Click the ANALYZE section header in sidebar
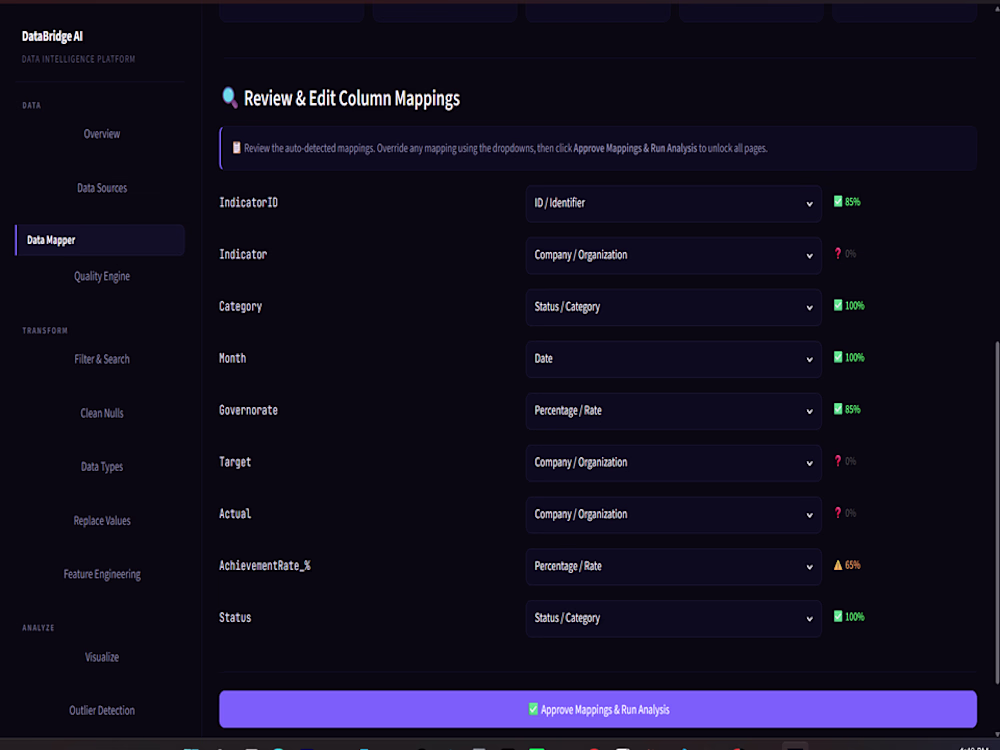Viewport: 1000px width, 750px height. point(38,628)
